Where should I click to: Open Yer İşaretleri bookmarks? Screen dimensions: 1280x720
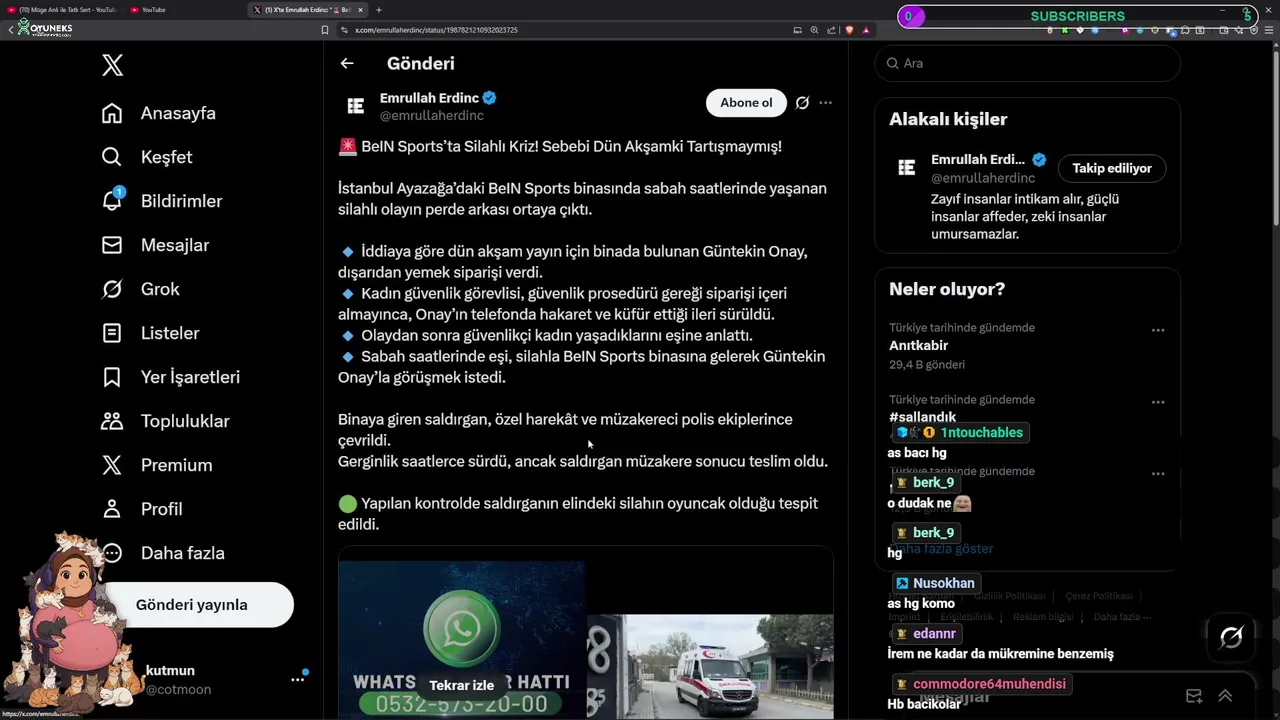(x=170, y=377)
